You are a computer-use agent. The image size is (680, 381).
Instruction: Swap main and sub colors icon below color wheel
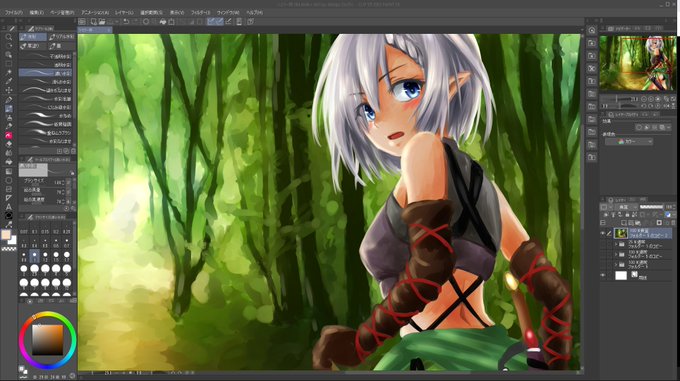coord(23,369)
